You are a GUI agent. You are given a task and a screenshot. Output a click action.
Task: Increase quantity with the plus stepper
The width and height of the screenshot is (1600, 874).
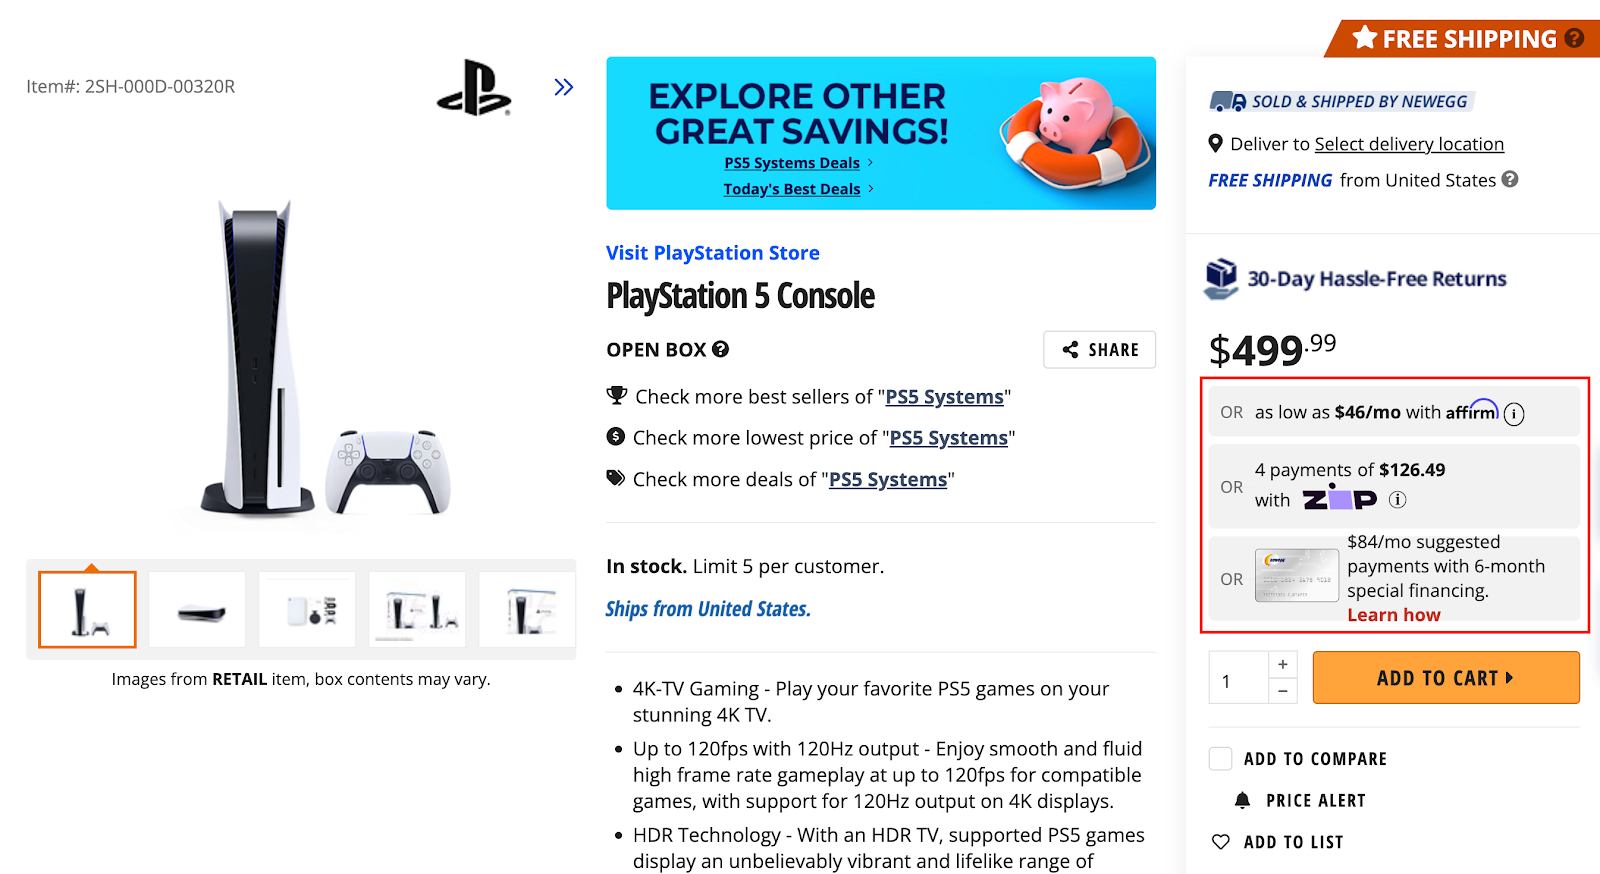click(1283, 663)
